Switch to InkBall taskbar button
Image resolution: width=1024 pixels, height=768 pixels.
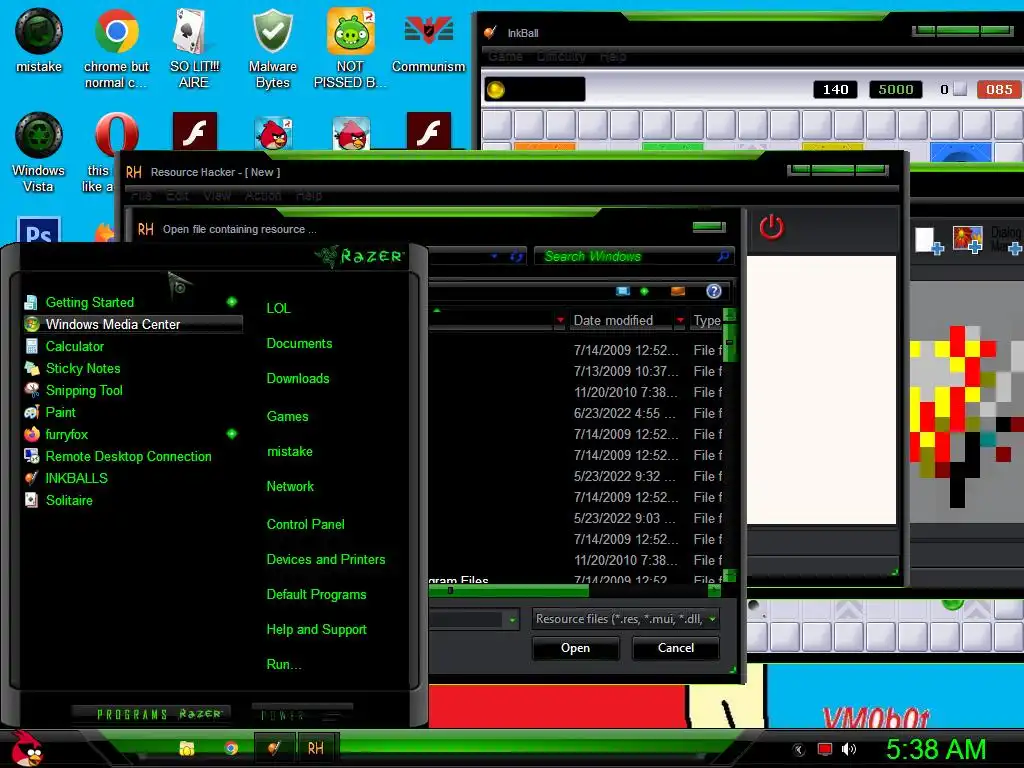click(x=274, y=748)
